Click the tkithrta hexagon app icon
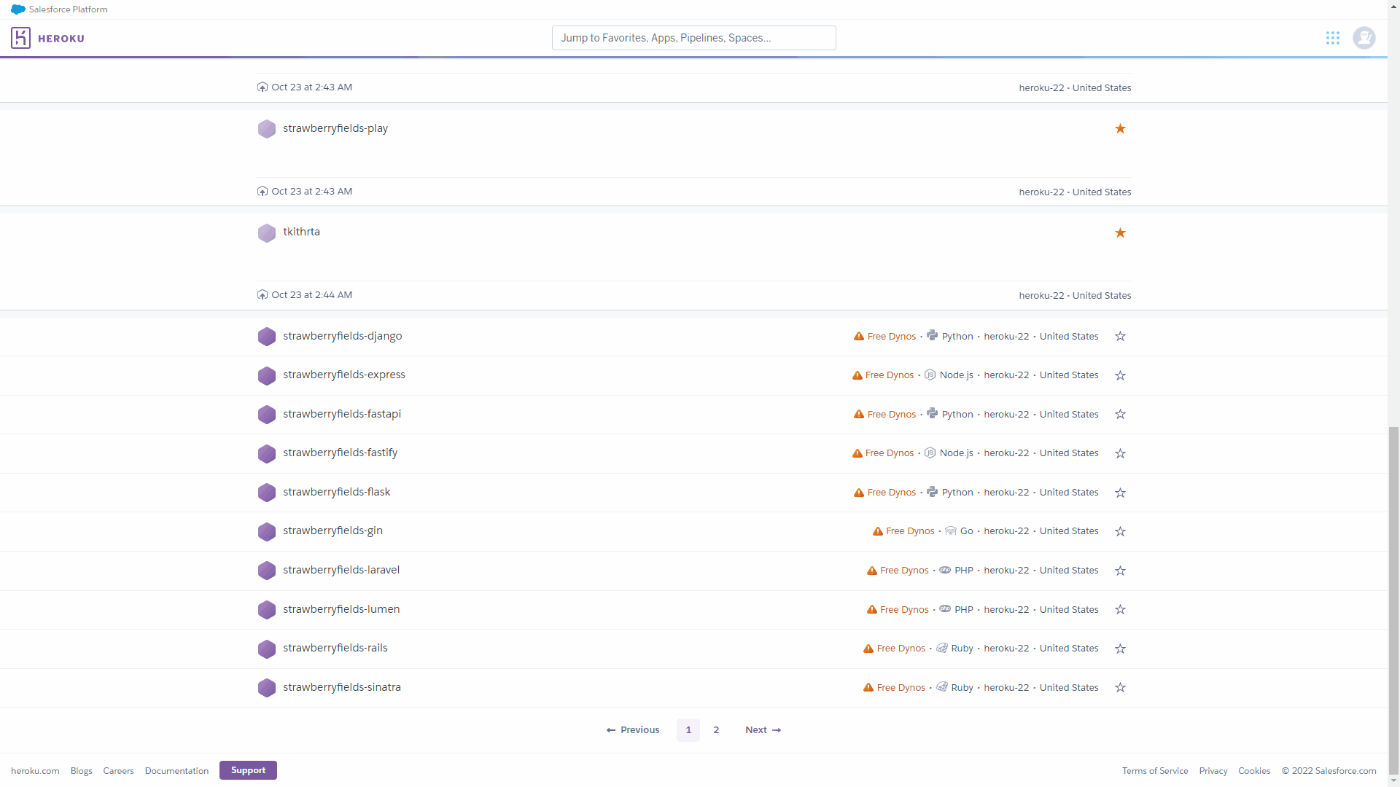This screenshot has width=1400, height=787. coord(267,233)
